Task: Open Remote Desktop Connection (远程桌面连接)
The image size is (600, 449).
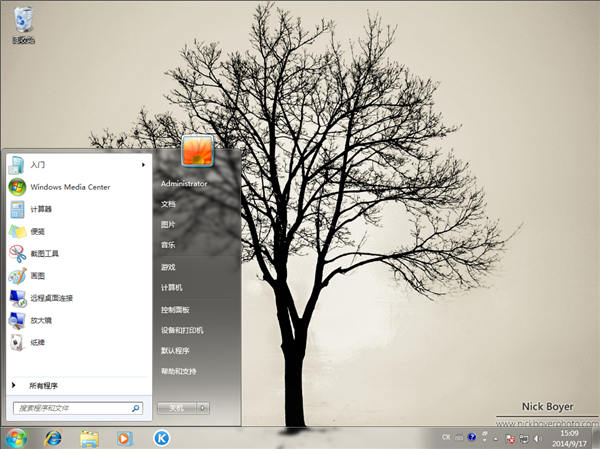Action: tap(50, 298)
